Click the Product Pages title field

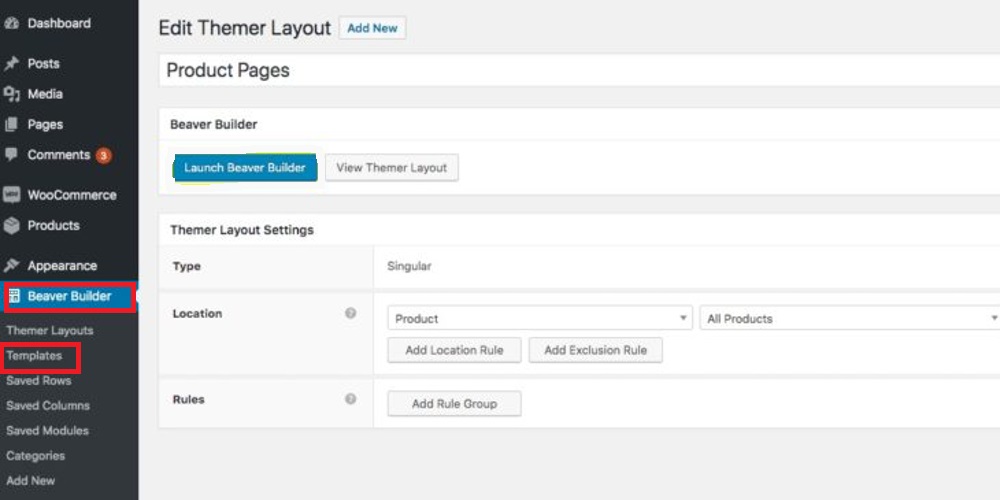pyautogui.click(x=579, y=70)
